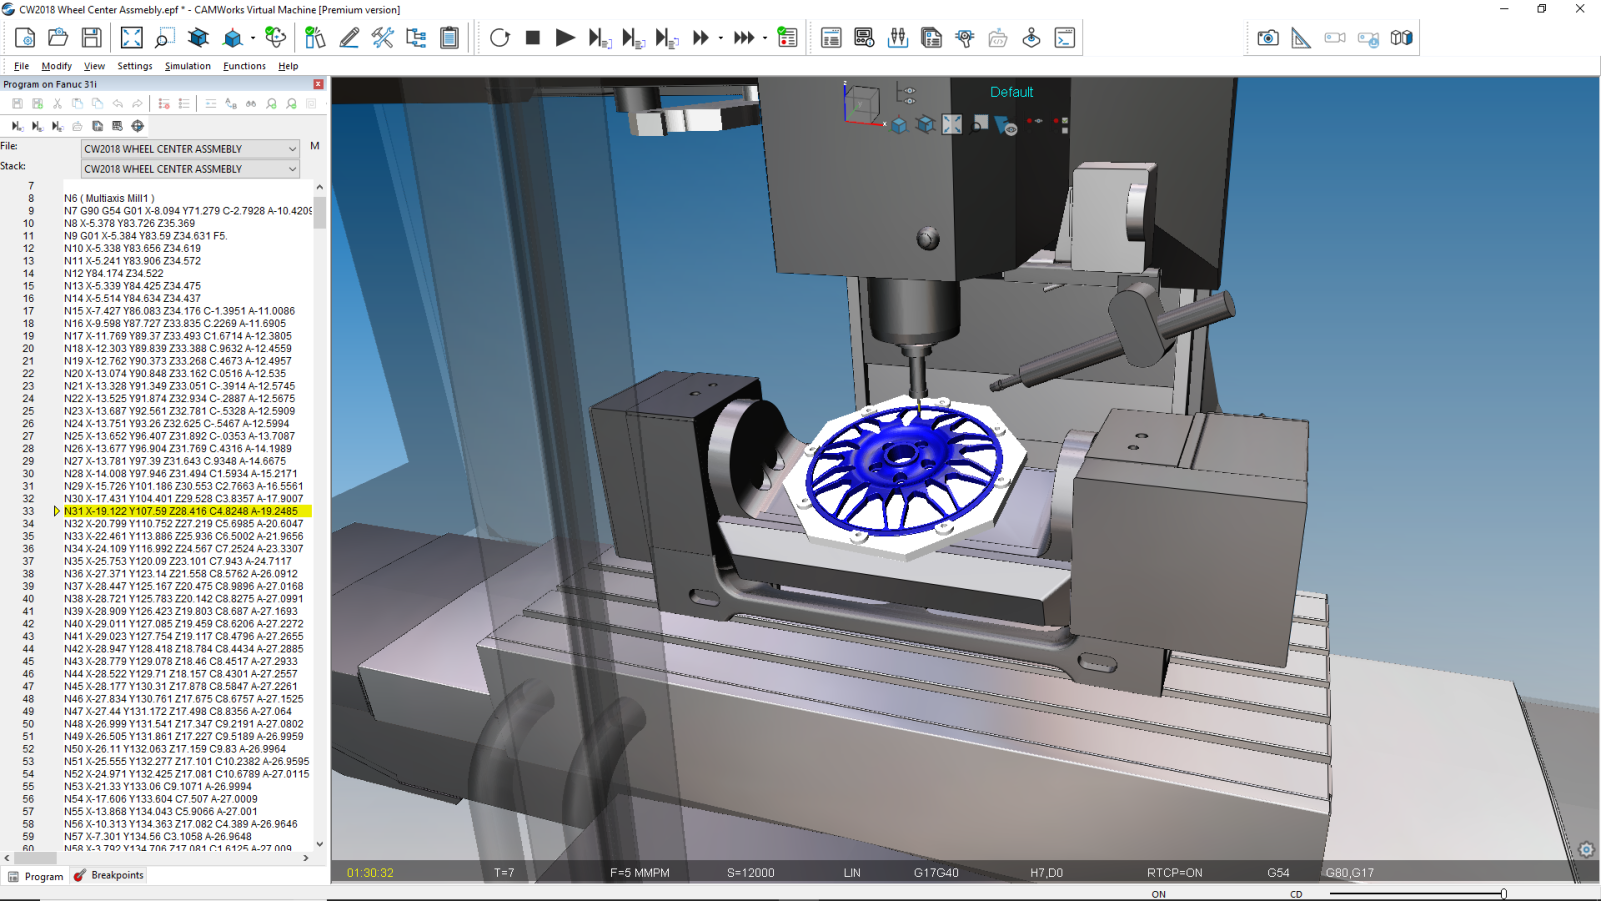Image resolution: width=1601 pixels, height=901 pixels.
Task: Click the binoculars find icon
Action: [251, 103]
